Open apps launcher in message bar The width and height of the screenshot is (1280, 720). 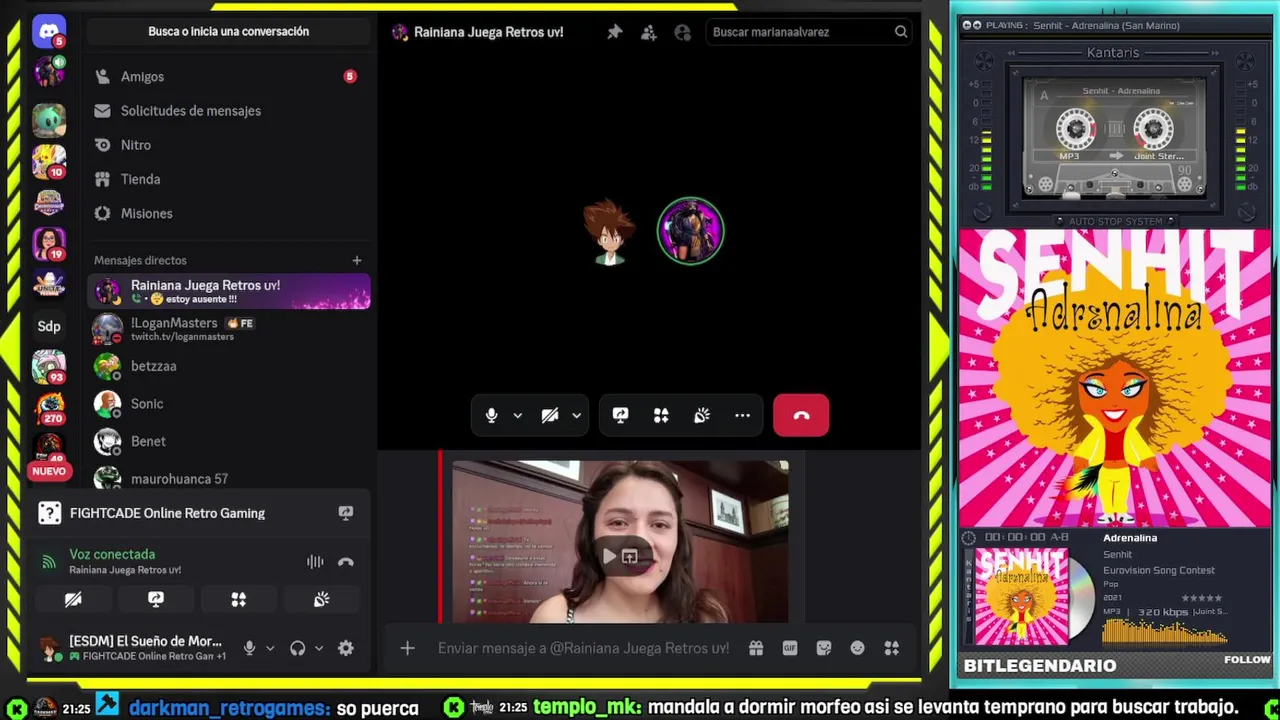pyautogui.click(x=891, y=648)
